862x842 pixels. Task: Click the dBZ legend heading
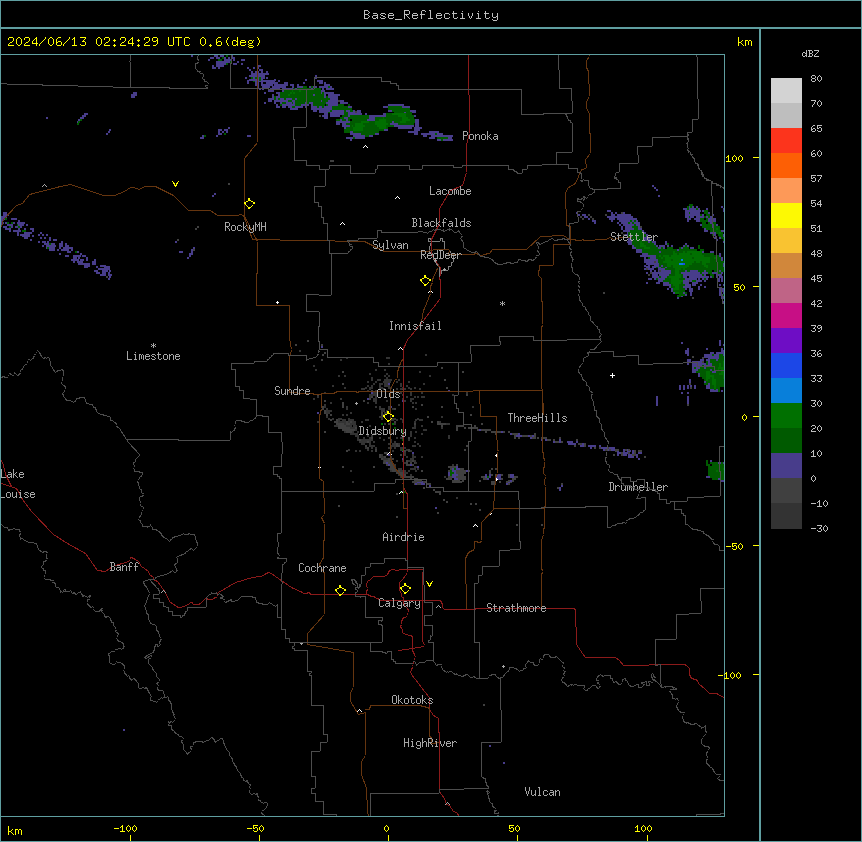[x=810, y=53]
